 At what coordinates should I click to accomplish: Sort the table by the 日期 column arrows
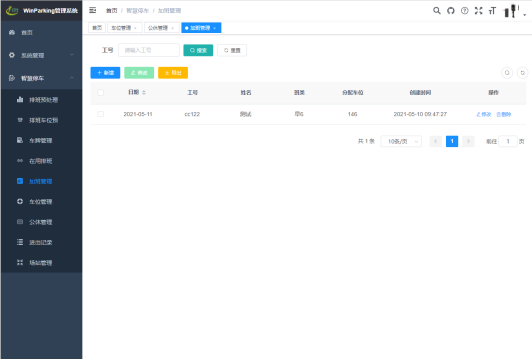144,92
